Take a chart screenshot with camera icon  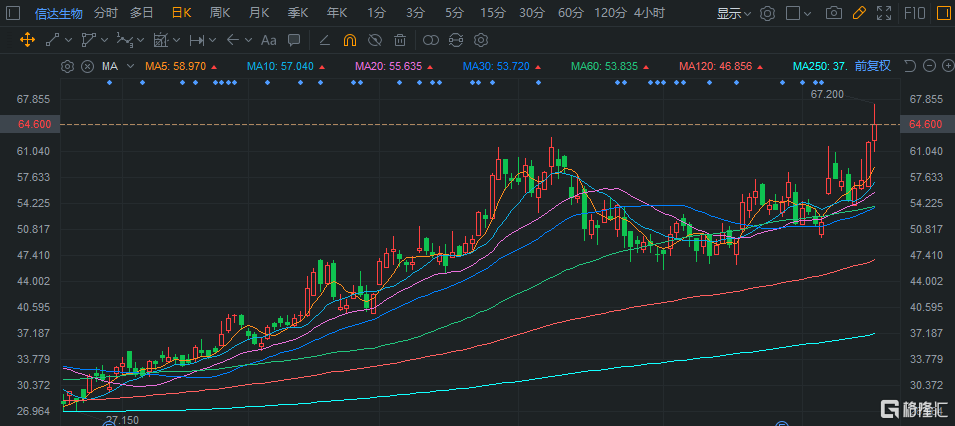click(x=834, y=13)
